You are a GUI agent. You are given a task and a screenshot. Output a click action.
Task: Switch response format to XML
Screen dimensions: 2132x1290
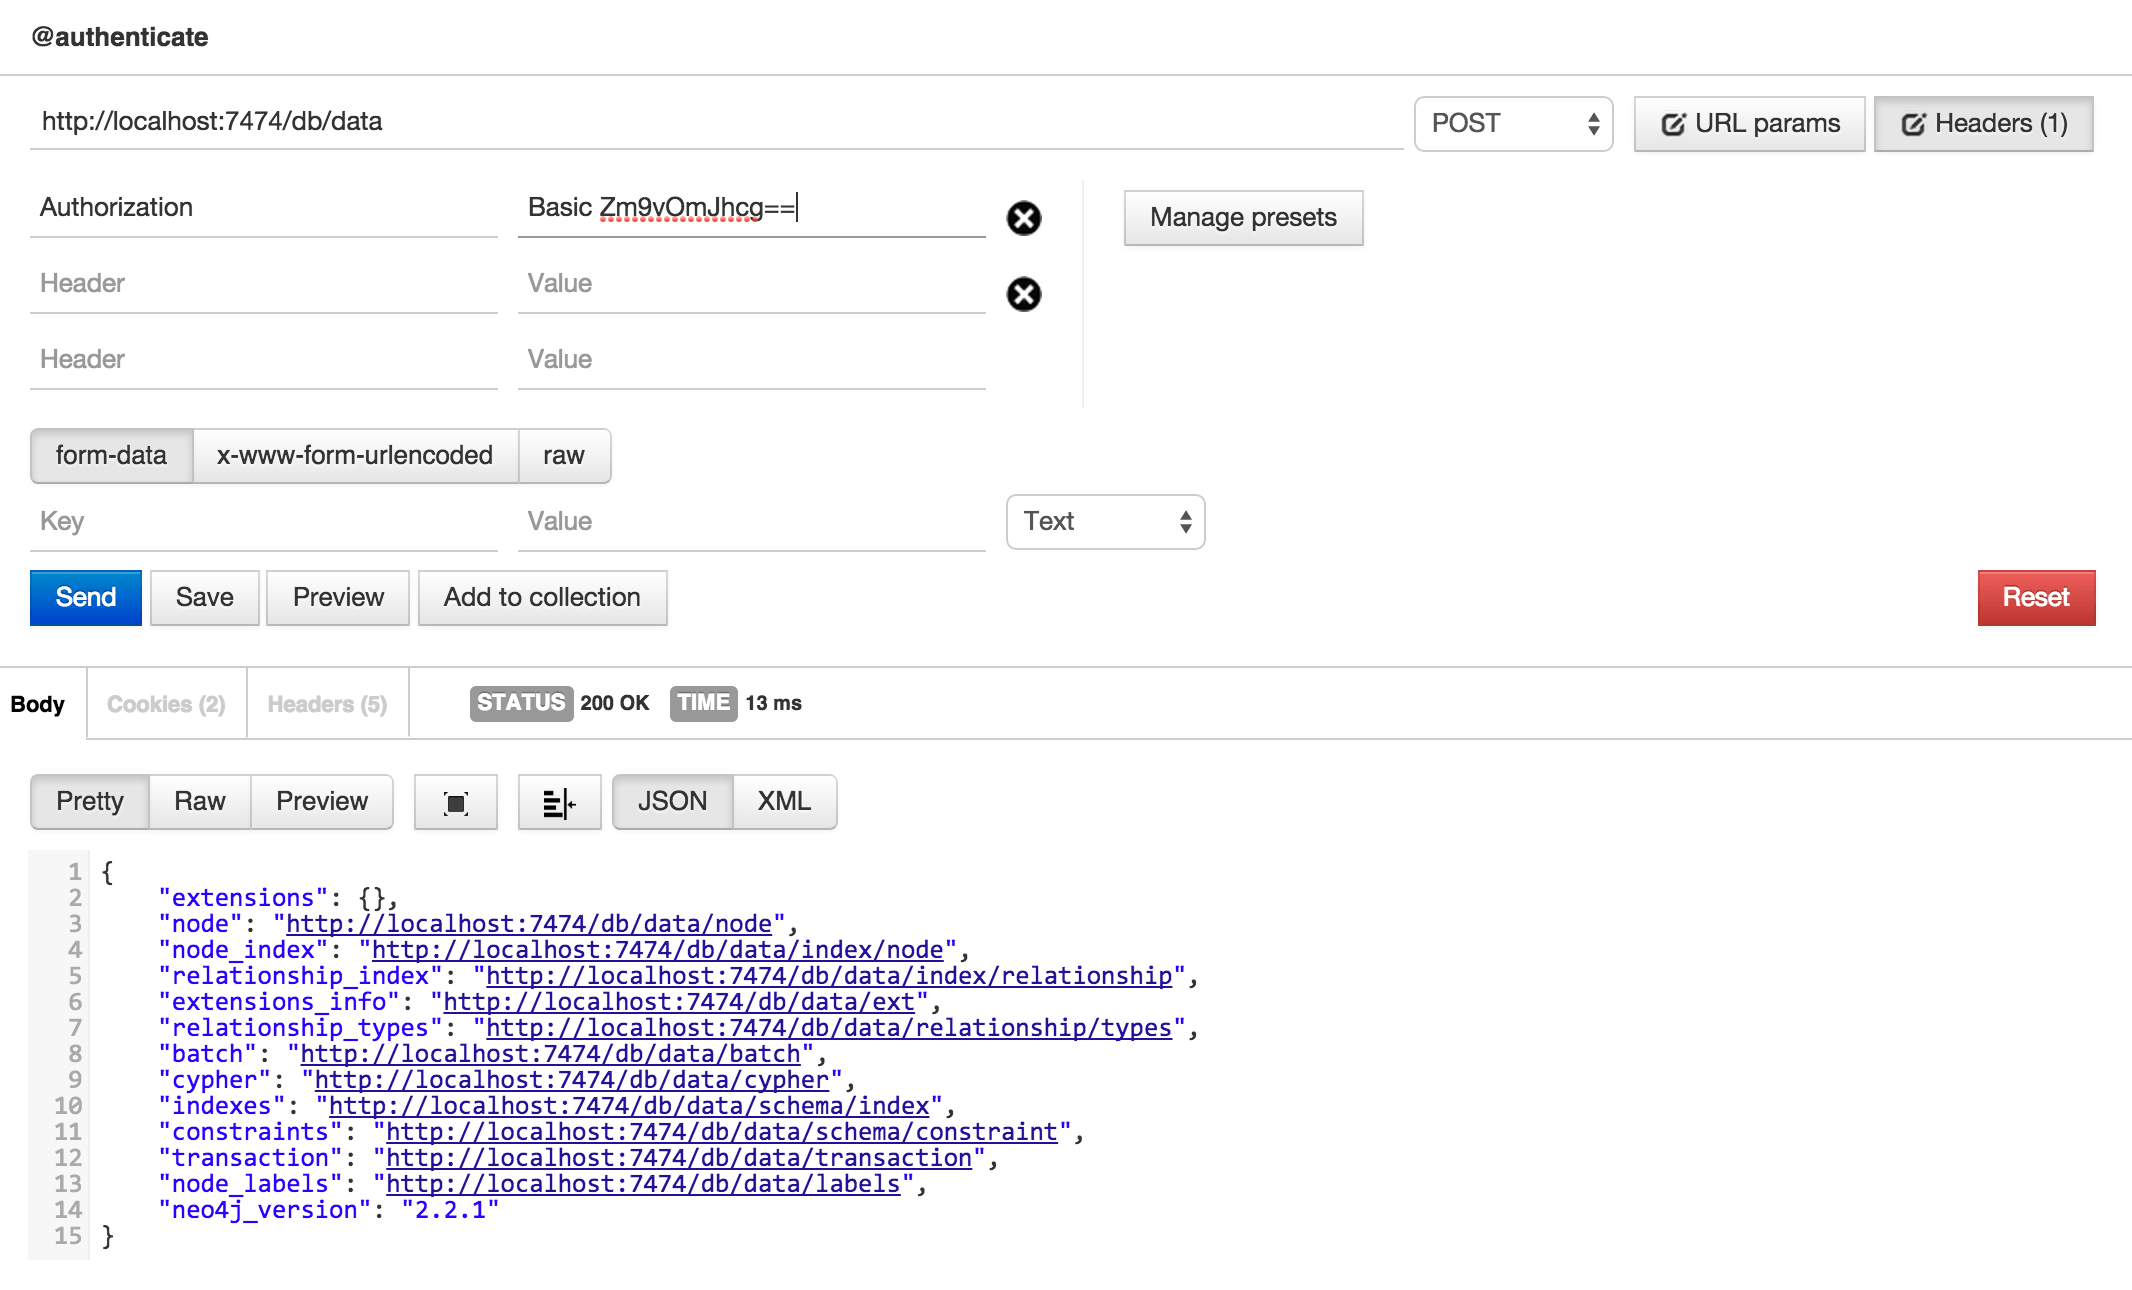(784, 802)
